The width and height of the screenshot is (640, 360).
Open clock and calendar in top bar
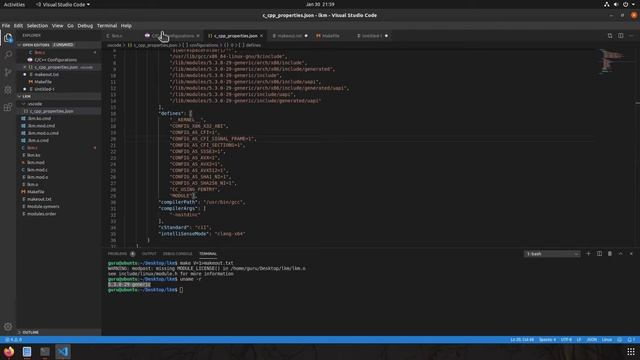pos(320,4)
